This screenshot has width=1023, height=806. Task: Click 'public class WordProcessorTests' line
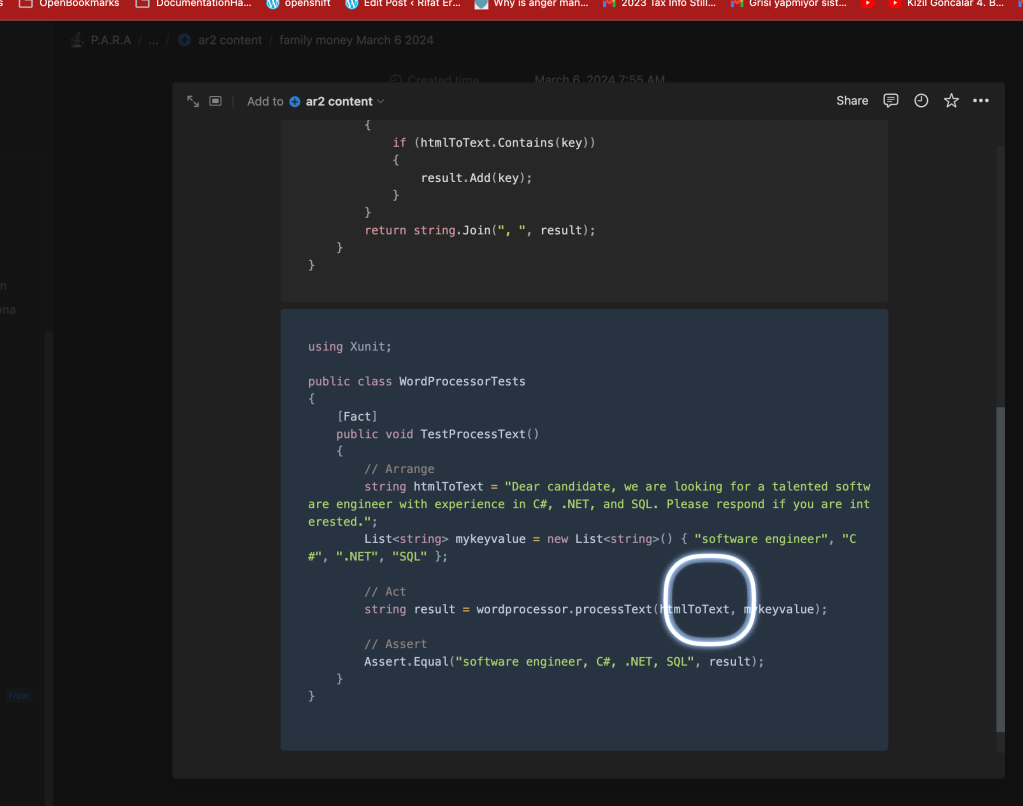(416, 382)
